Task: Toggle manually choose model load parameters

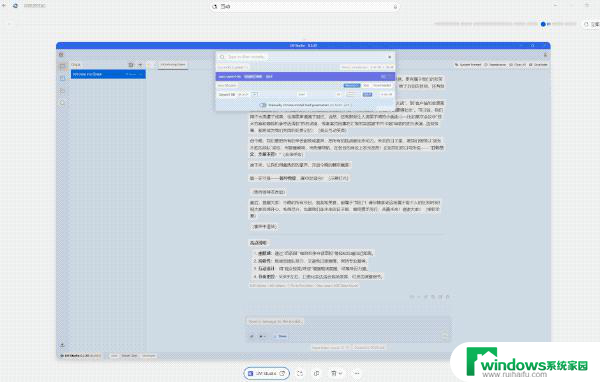Action: point(263,105)
